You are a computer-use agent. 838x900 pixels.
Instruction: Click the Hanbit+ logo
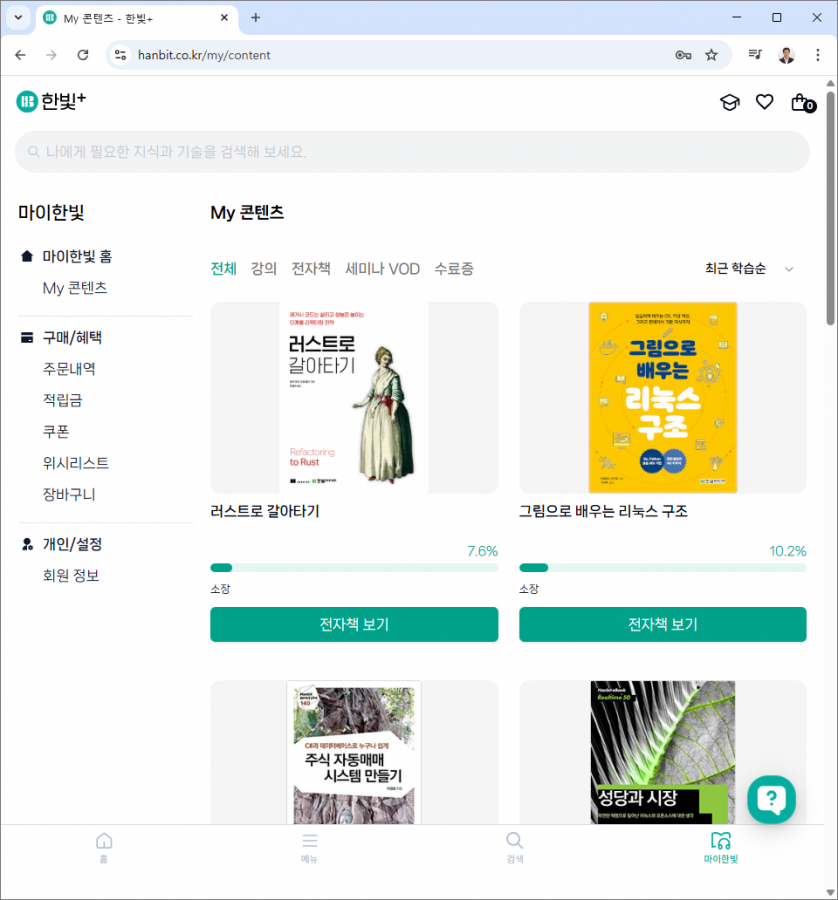(51, 101)
